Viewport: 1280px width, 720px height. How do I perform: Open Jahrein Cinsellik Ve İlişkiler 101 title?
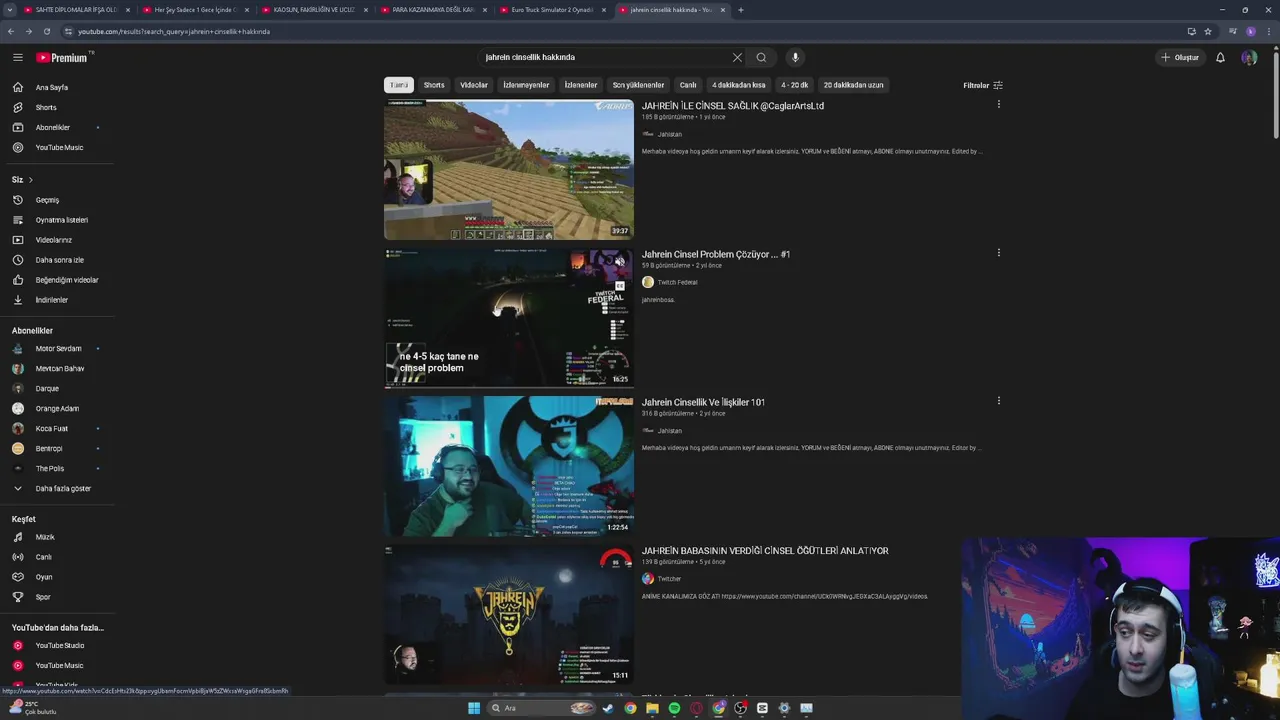[703, 402]
